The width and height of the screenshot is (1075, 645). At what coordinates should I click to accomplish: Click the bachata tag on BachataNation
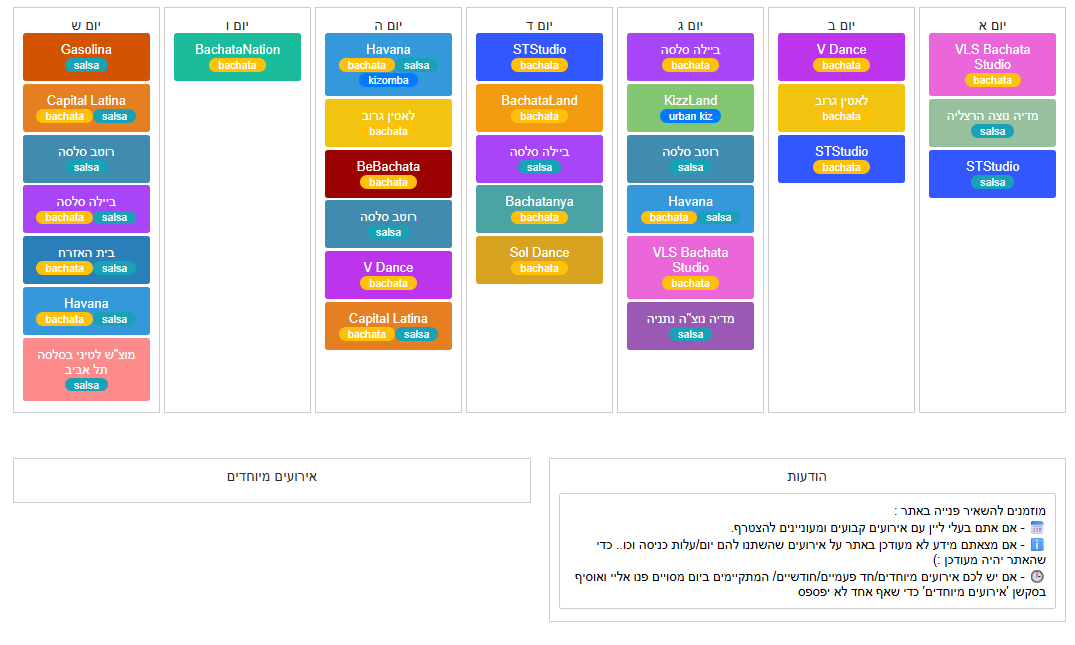point(237,65)
